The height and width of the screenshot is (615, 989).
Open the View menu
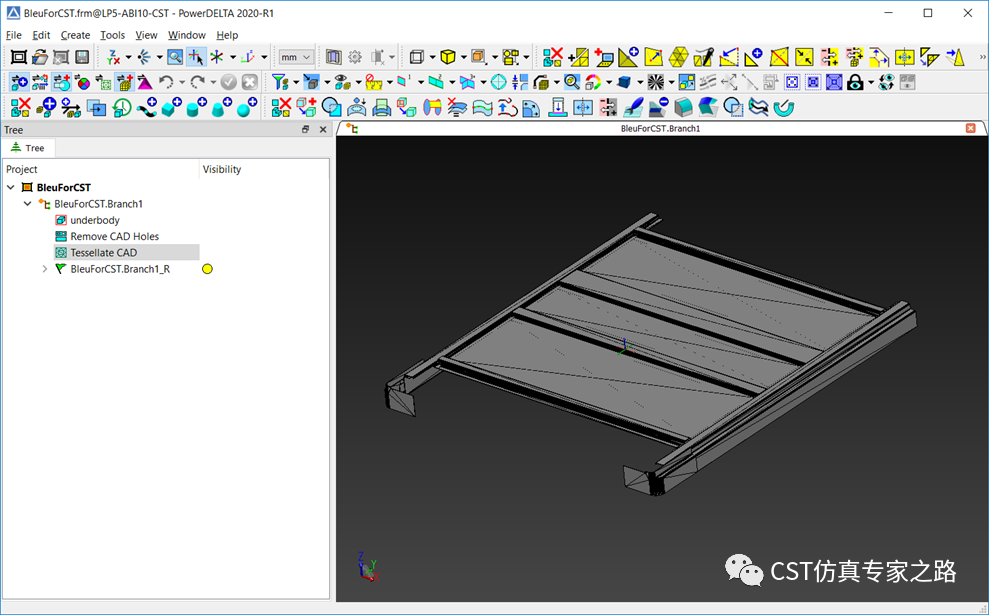pyautogui.click(x=146, y=35)
